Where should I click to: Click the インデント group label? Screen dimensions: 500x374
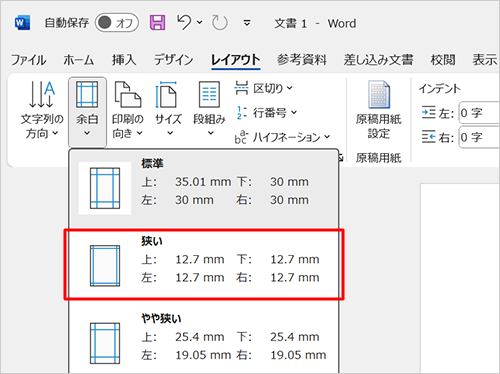pyautogui.click(x=439, y=89)
